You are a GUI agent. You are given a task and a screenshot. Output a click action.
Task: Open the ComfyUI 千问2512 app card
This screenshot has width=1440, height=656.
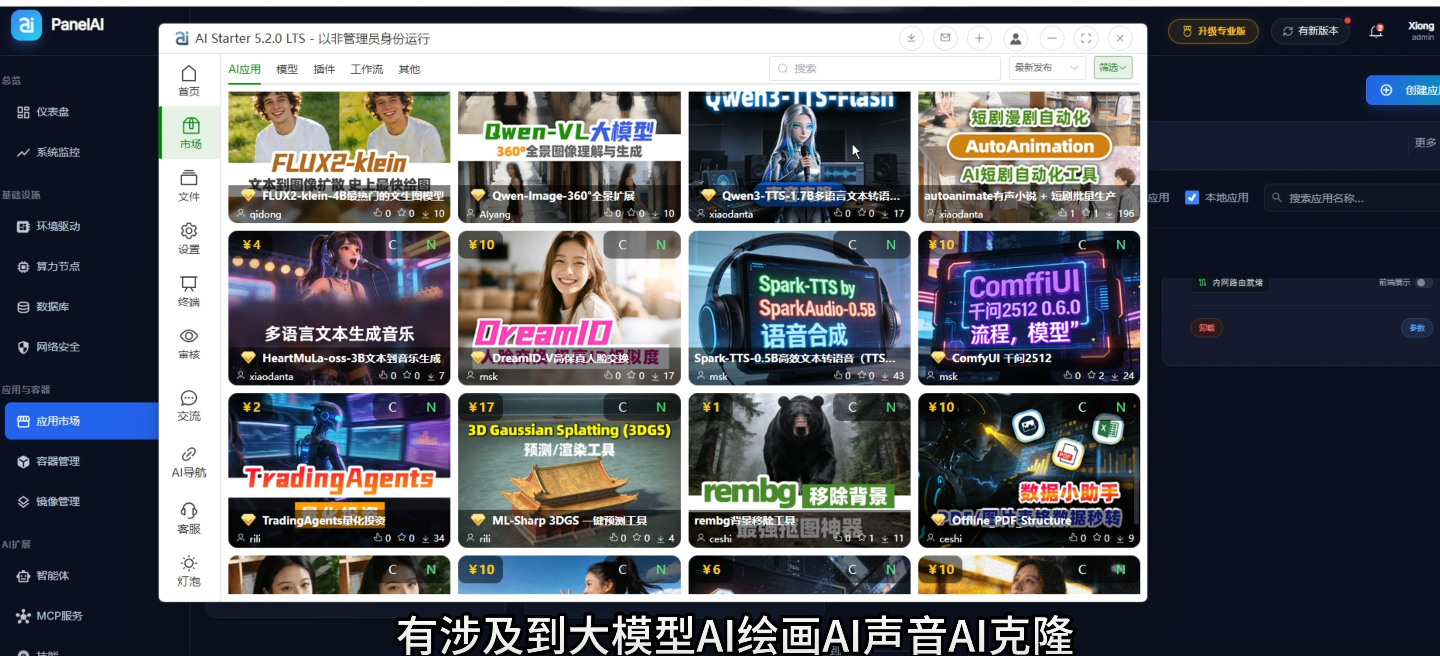coord(1029,308)
